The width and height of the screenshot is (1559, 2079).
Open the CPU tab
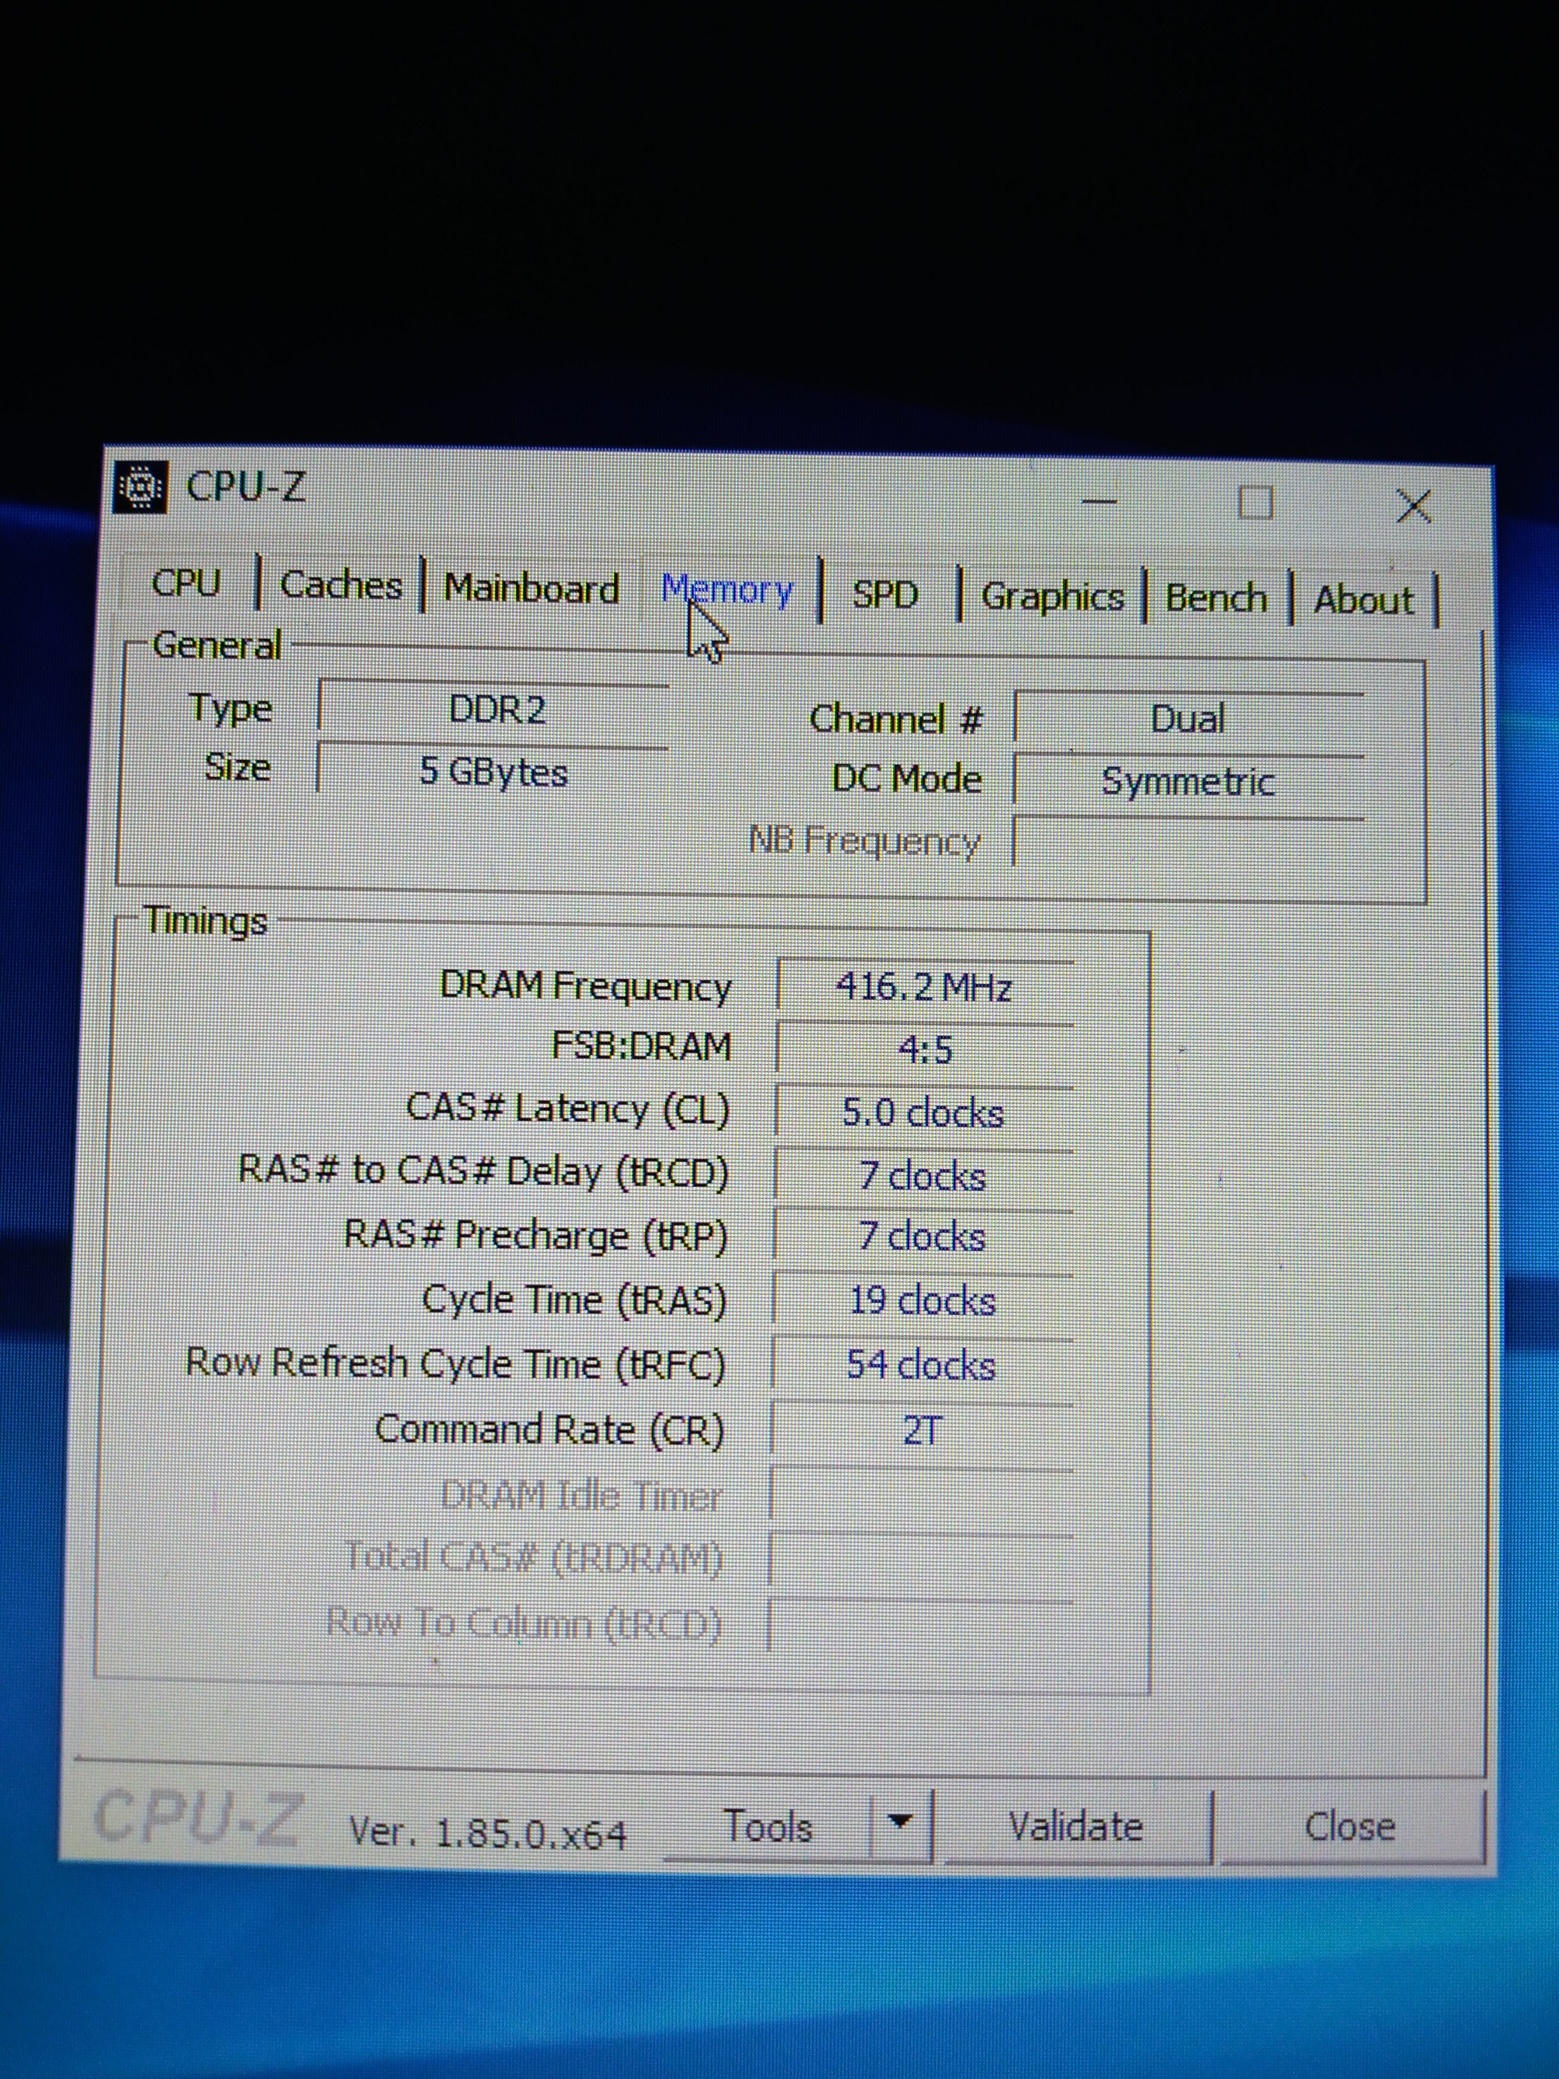(x=186, y=583)
